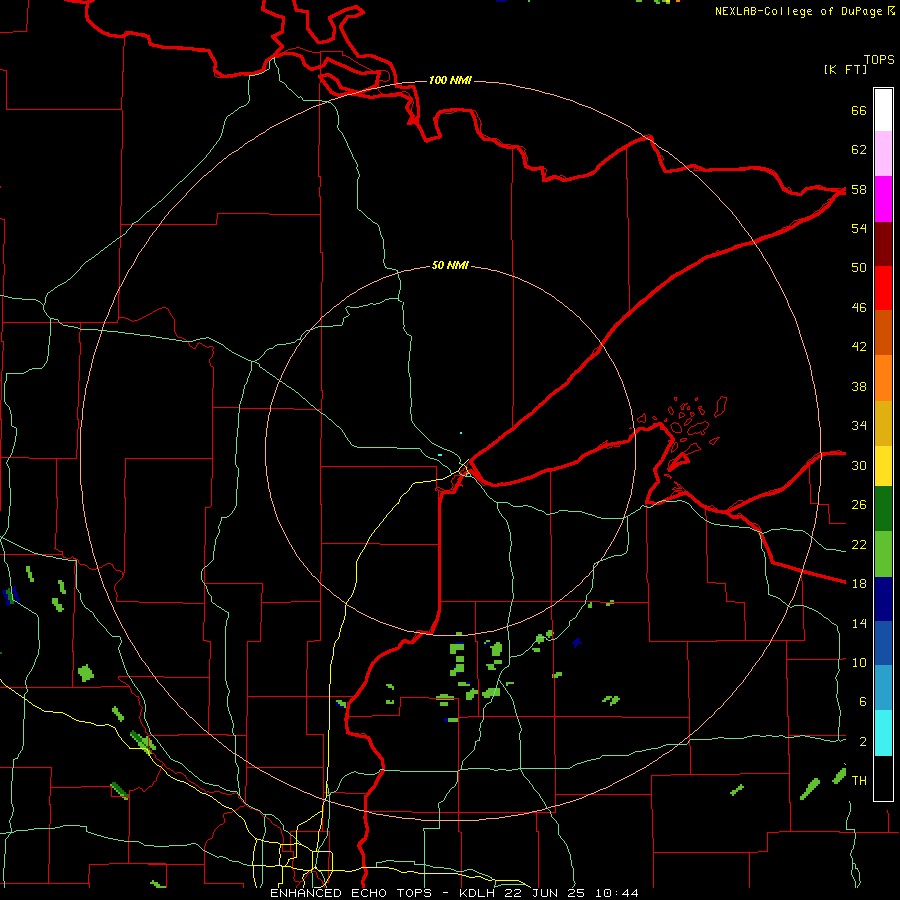The width and height of the screenshot is (900, 900).
Task: Click the '50 NMI' range ring label
Action: (x=450, y=265)
